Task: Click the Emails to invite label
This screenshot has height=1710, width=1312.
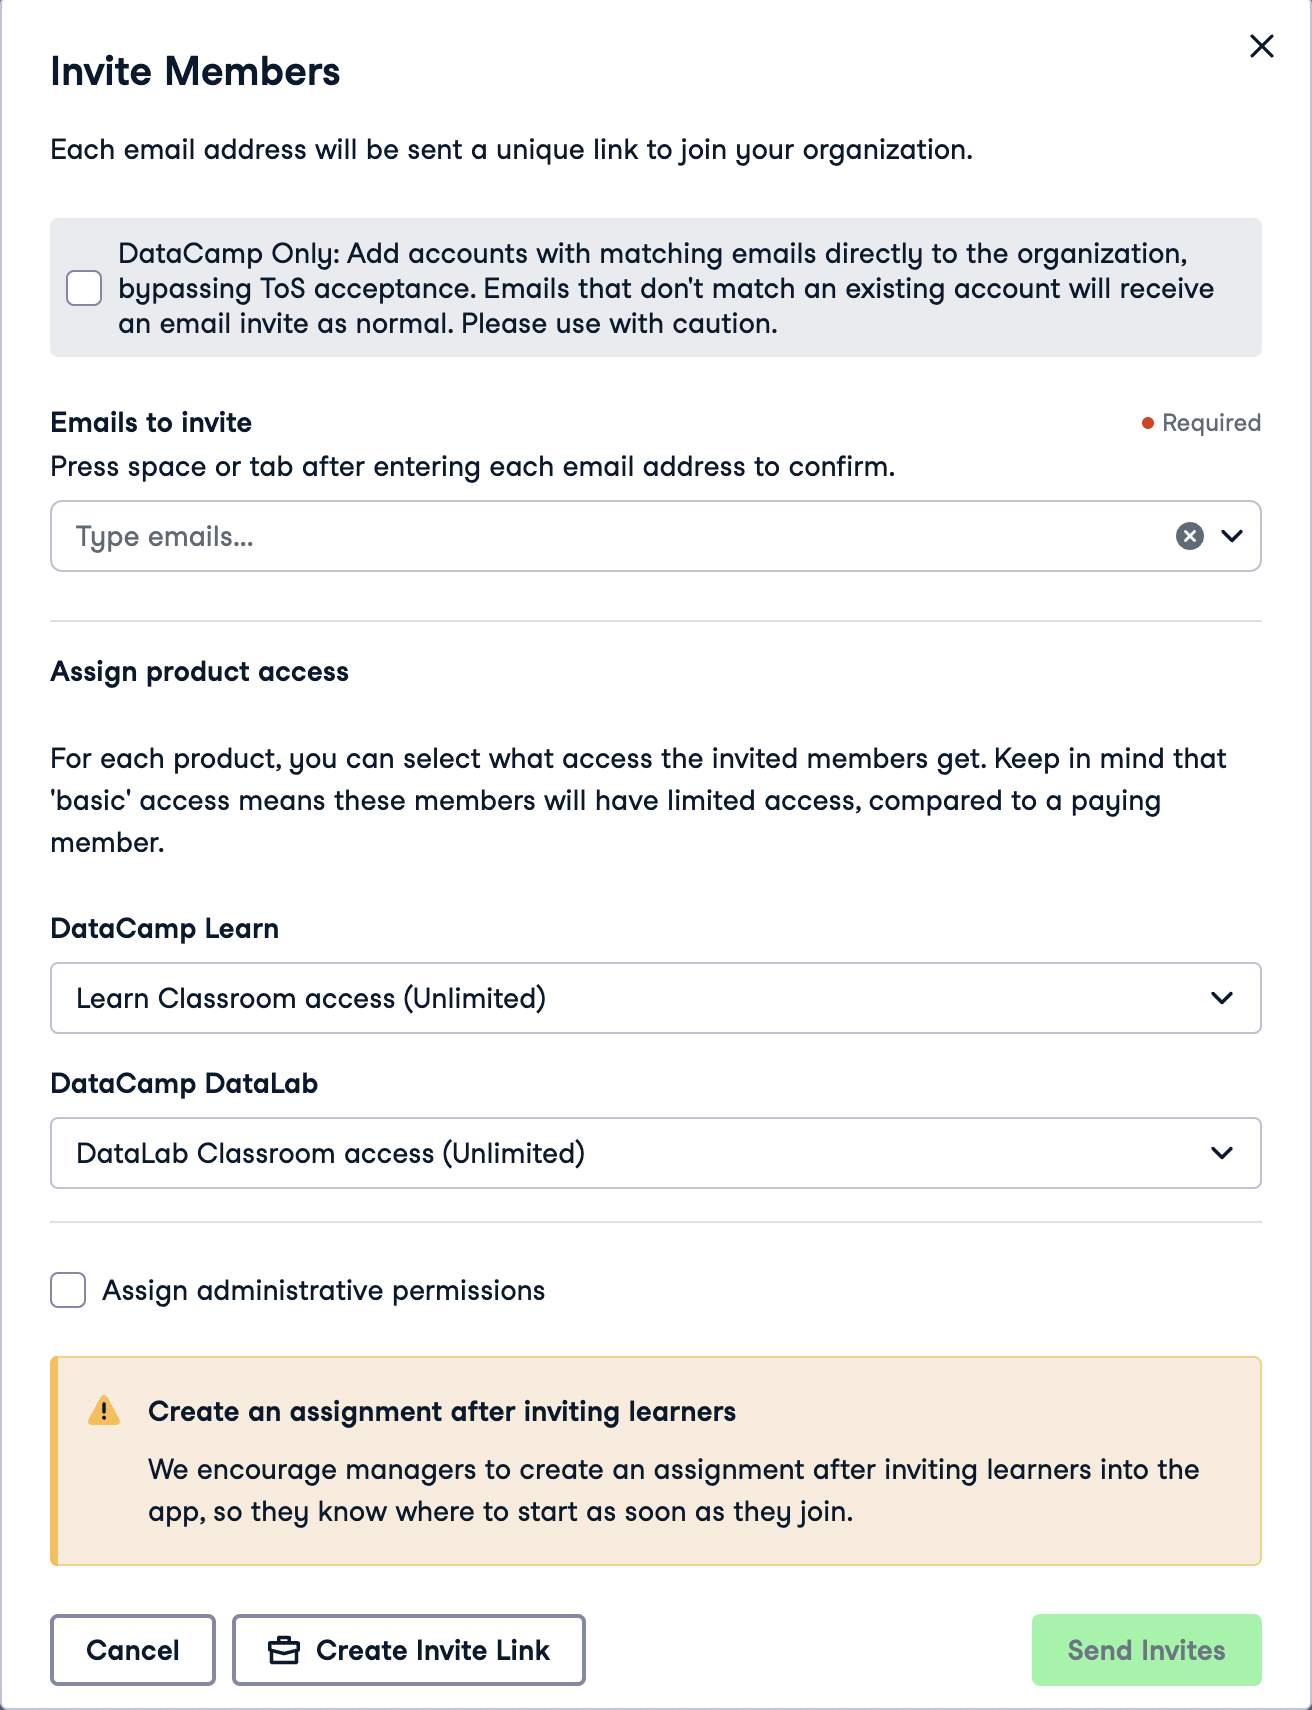Action: (151, 423)
